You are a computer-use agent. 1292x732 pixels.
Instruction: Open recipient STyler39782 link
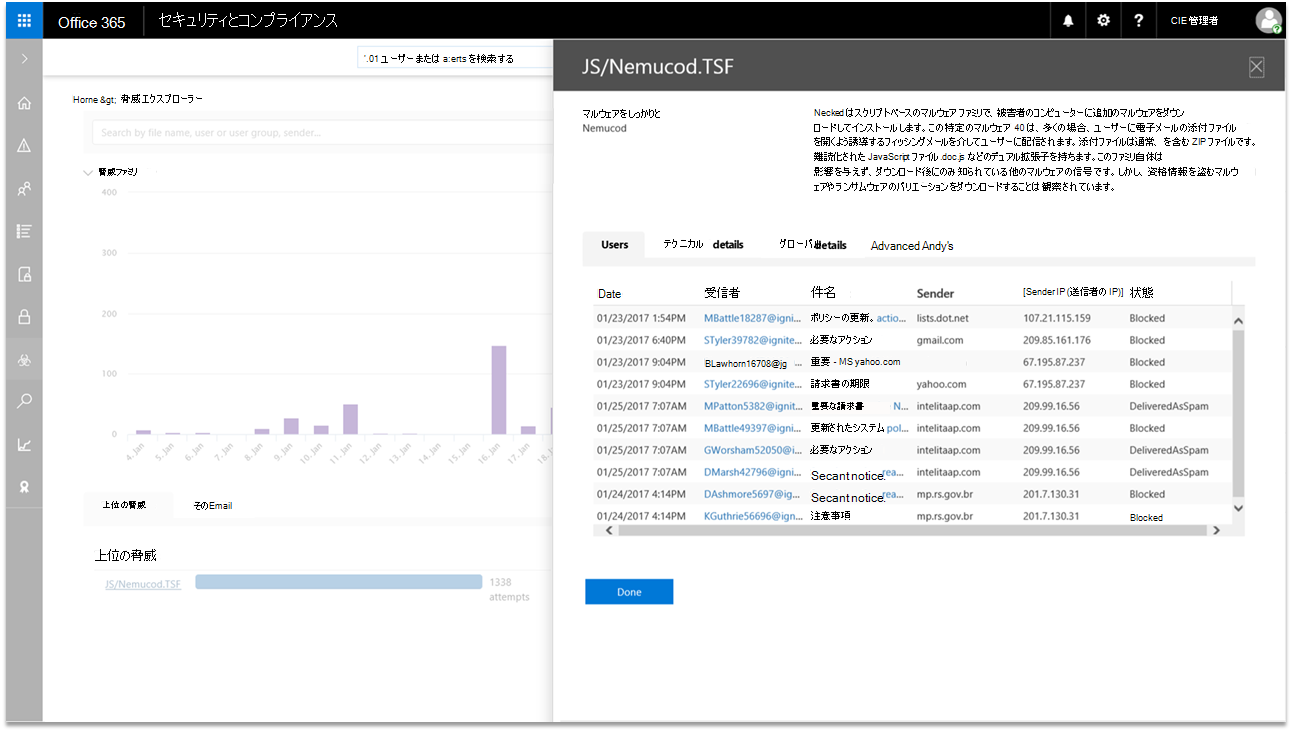click(753, 341)
